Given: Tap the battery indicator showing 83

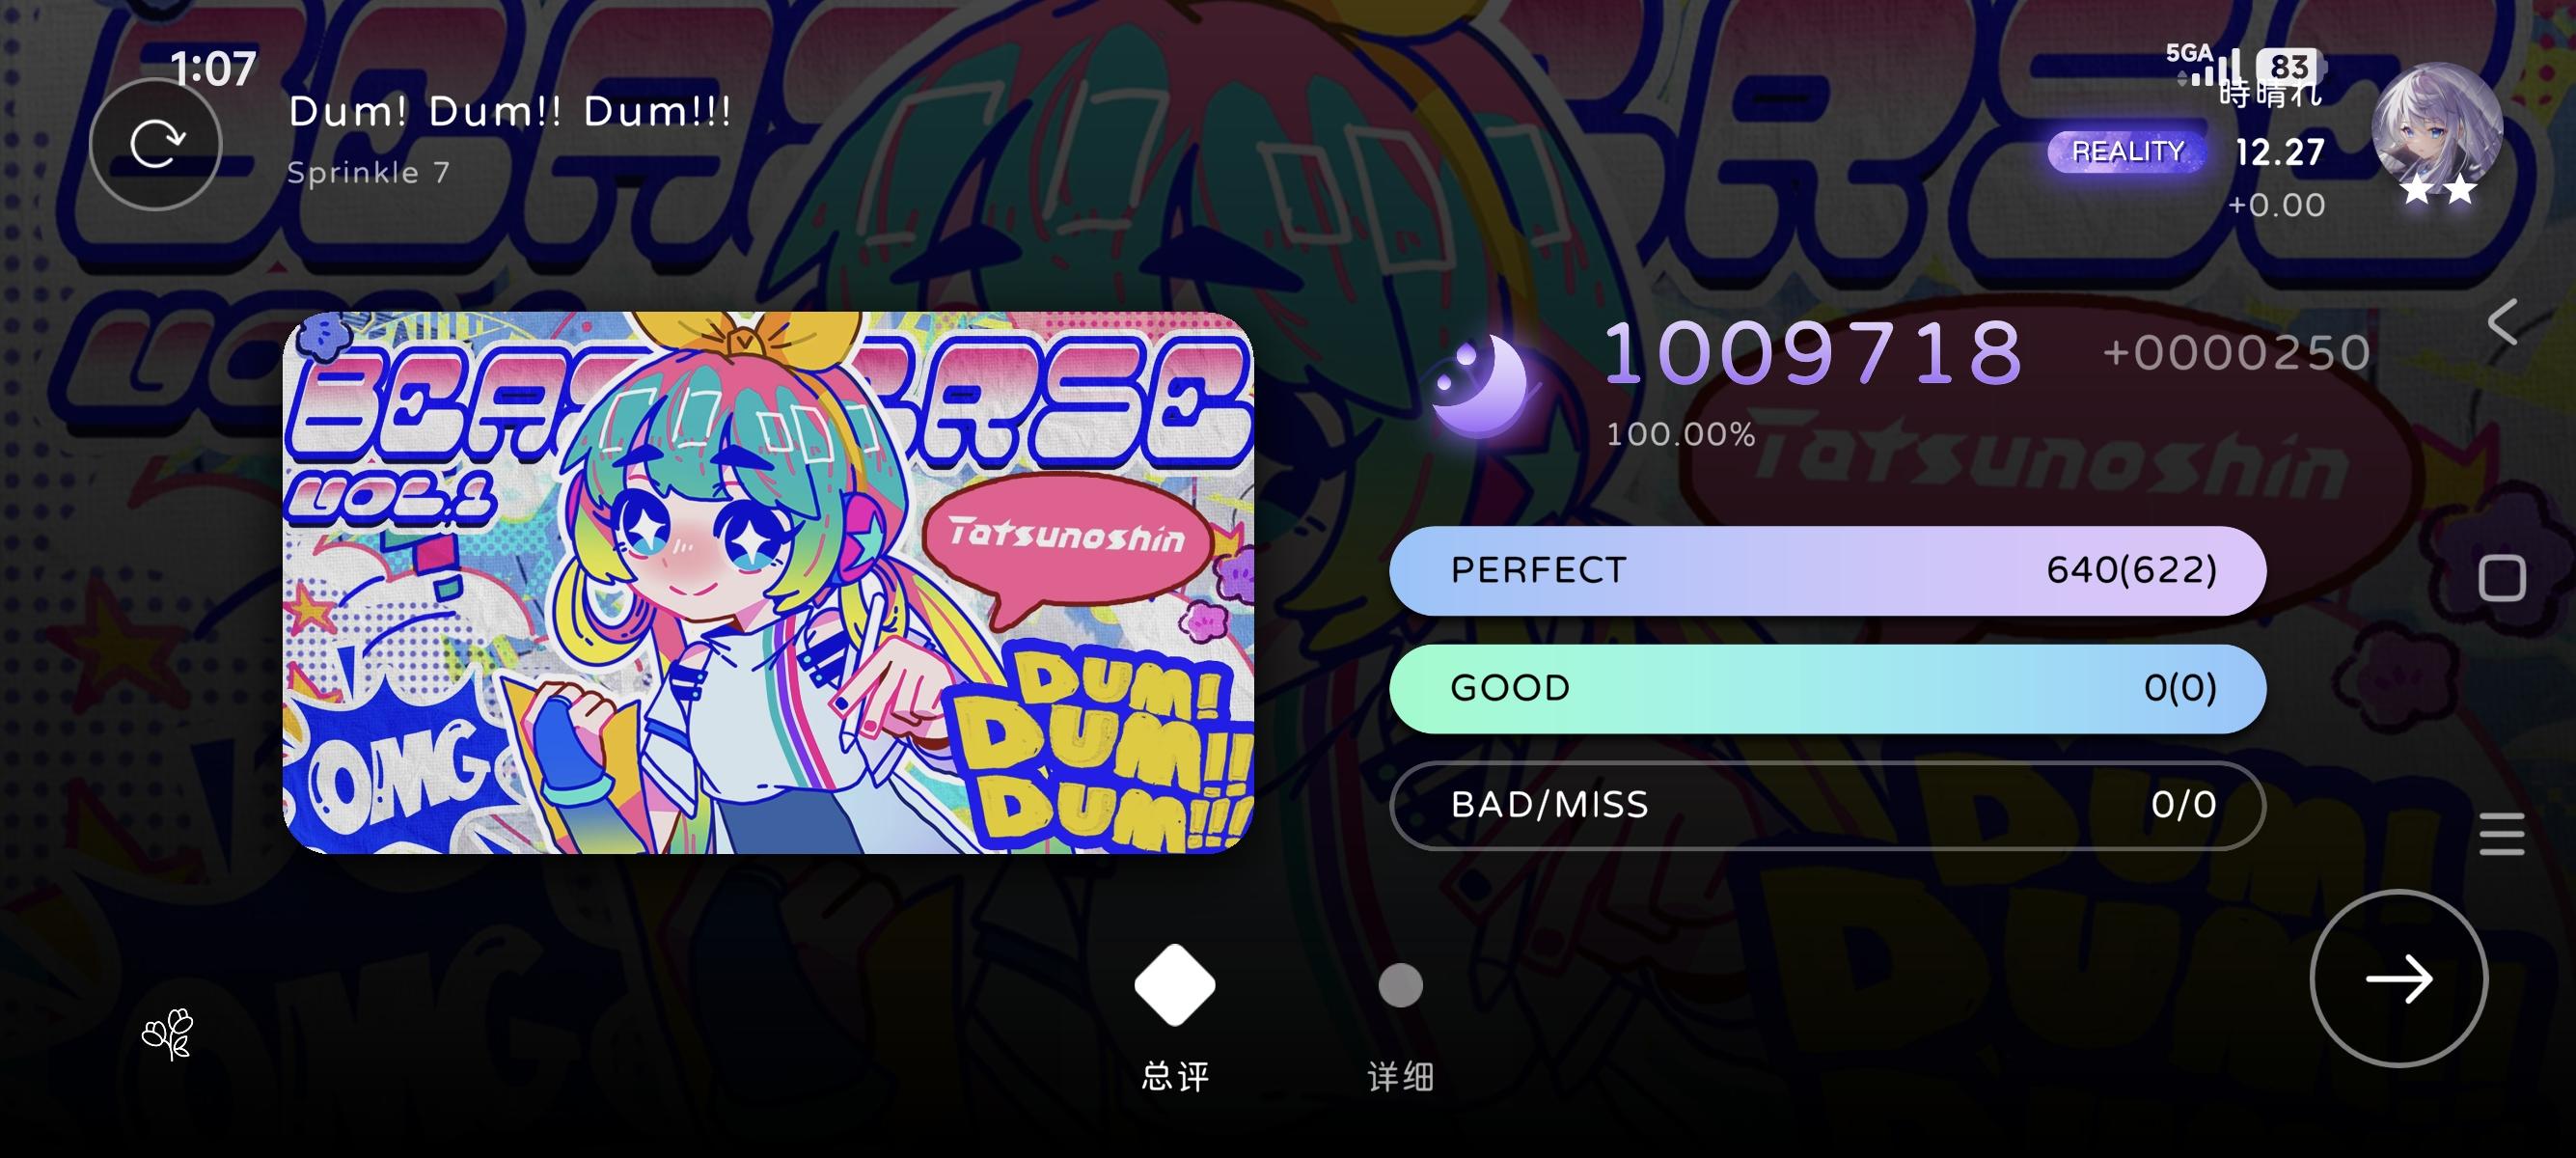Looking at the screenshot, I should click(x=2289, y=67).
